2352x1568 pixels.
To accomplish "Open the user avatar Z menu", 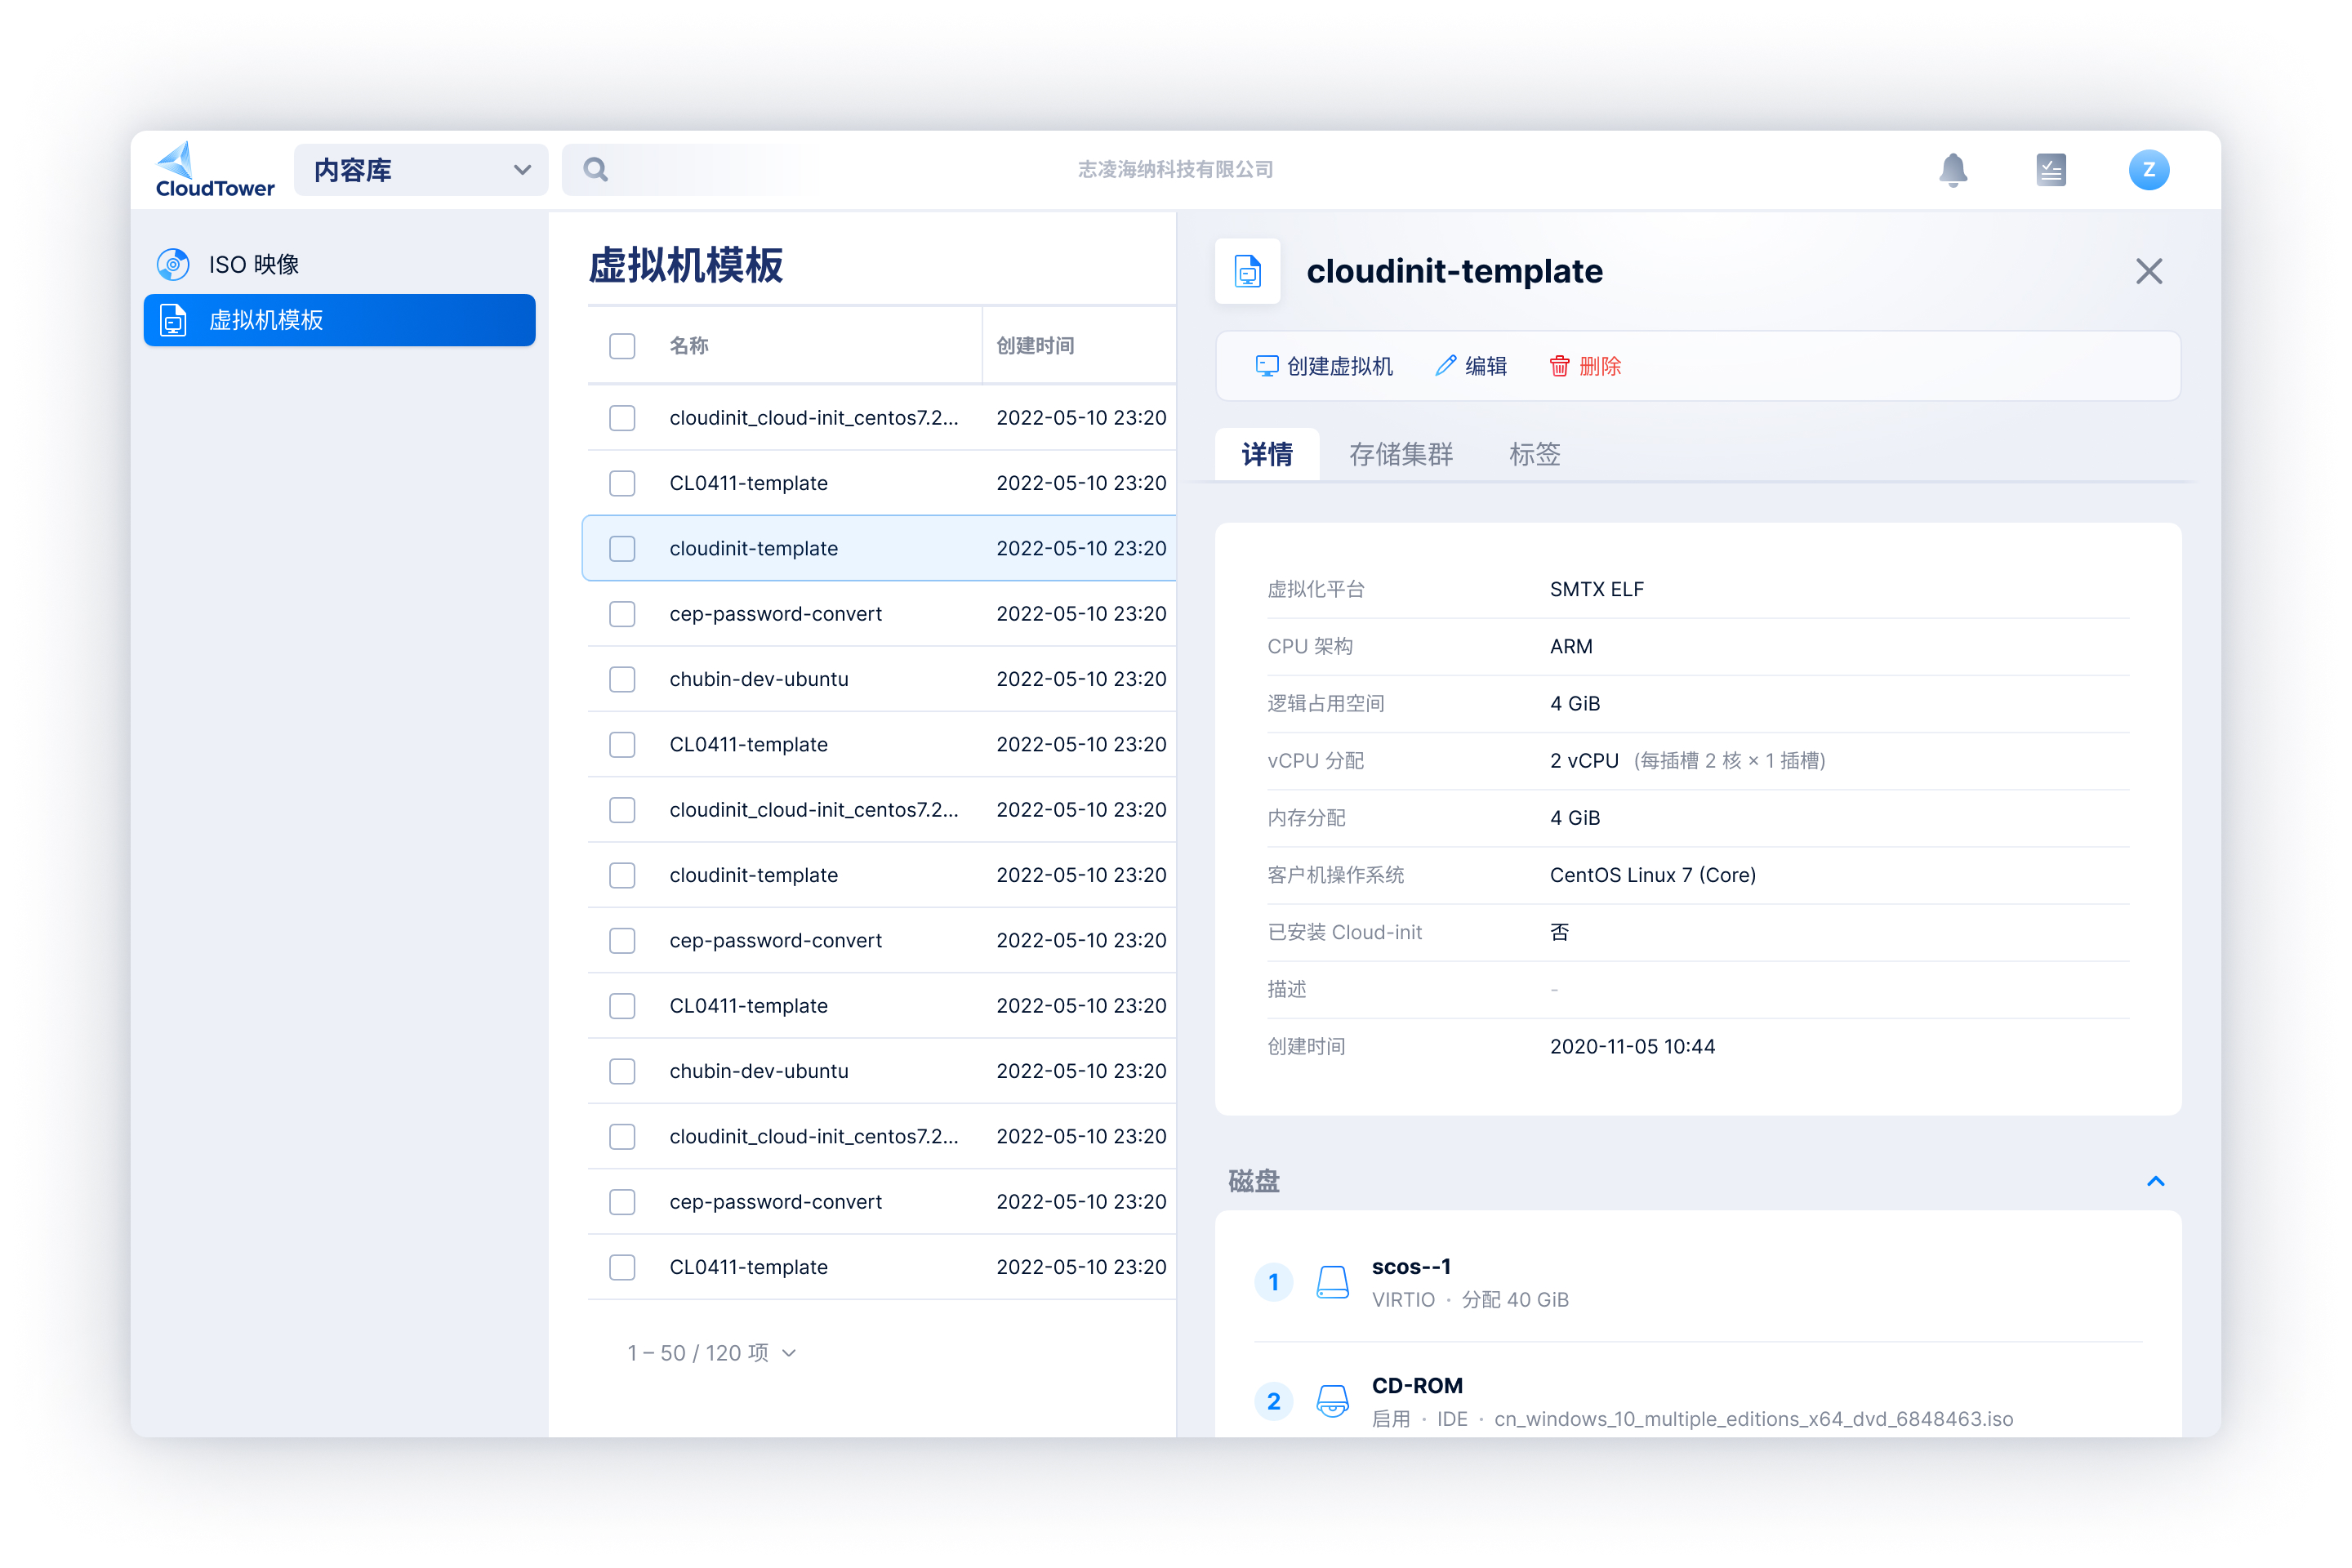I will [x=2149, y=170].
